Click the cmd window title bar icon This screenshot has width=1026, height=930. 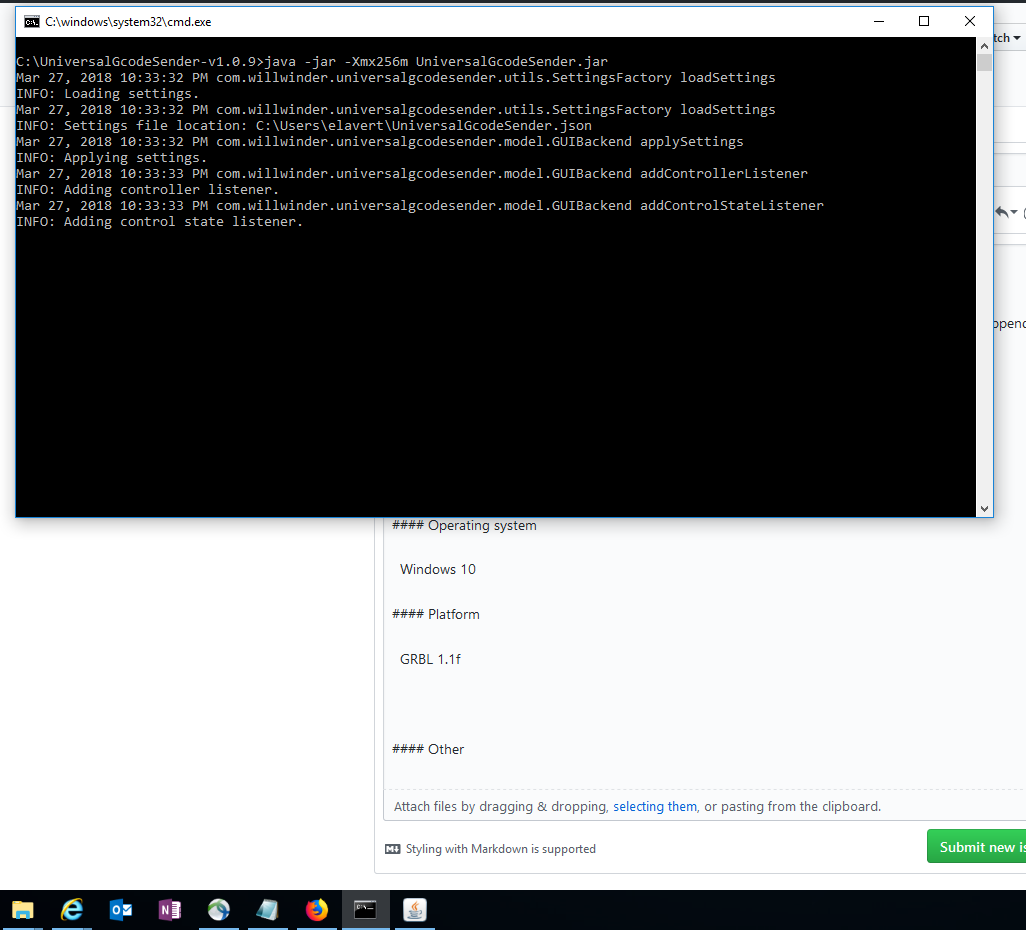[x=31, y=22]
